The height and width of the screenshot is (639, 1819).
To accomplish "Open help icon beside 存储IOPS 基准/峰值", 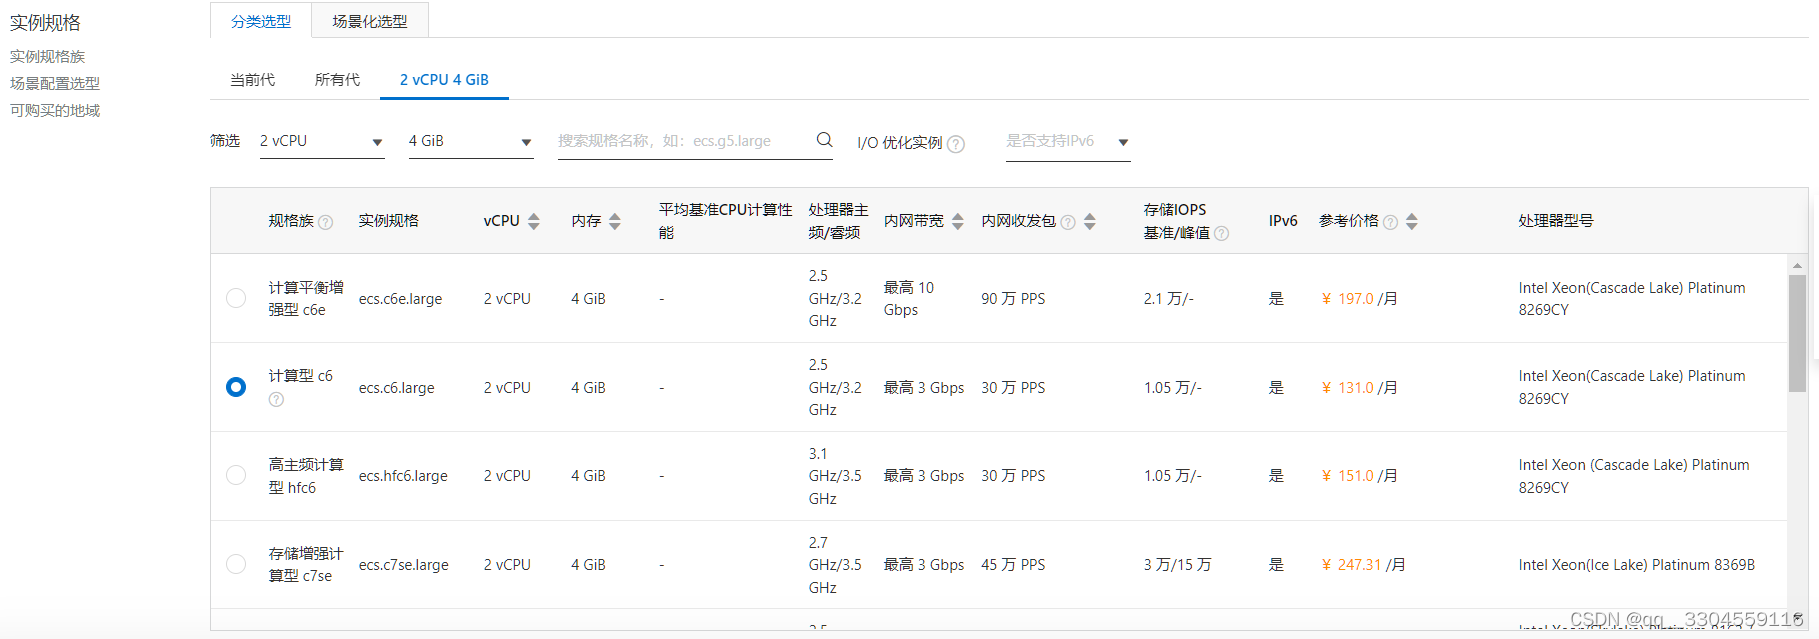I will pyautogui.click(x=1221, y=233).
